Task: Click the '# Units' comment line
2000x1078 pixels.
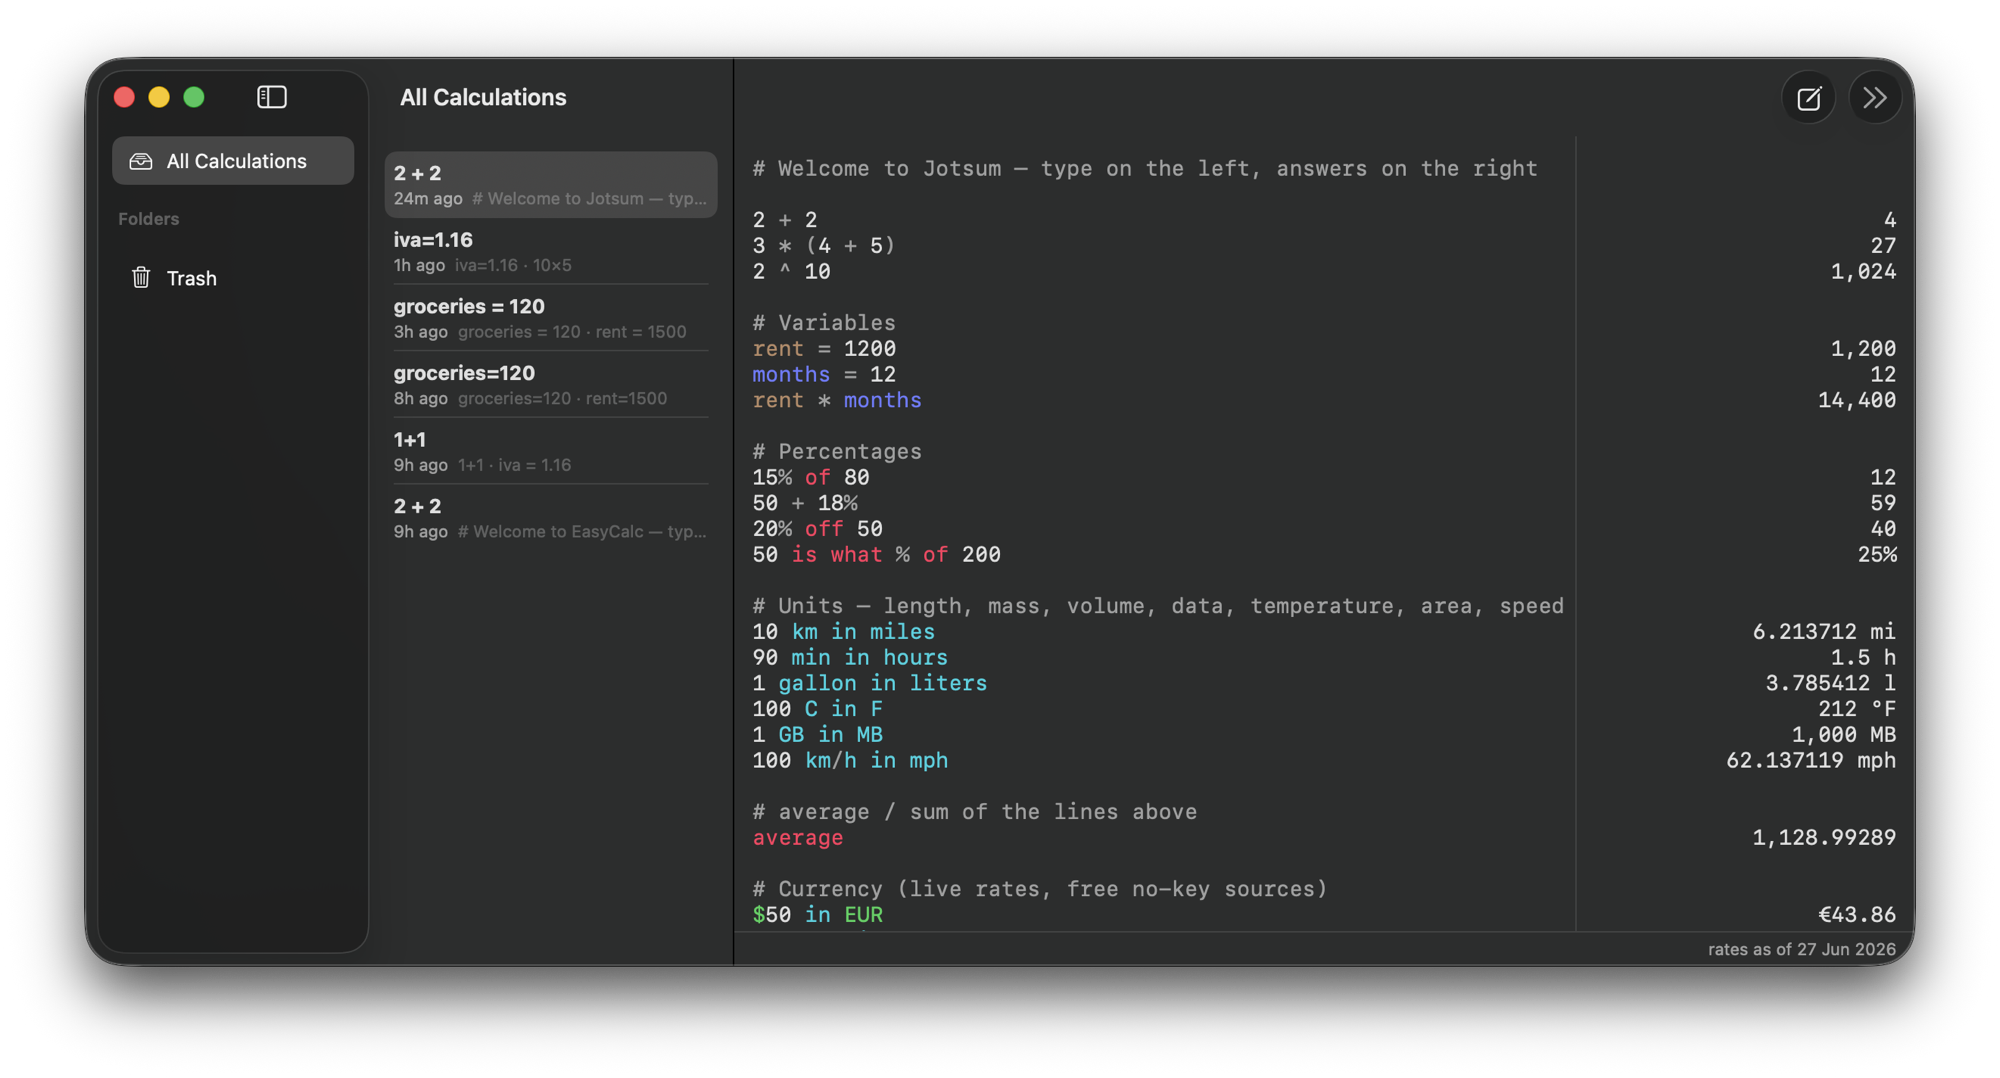Action: coord(1158,605)
